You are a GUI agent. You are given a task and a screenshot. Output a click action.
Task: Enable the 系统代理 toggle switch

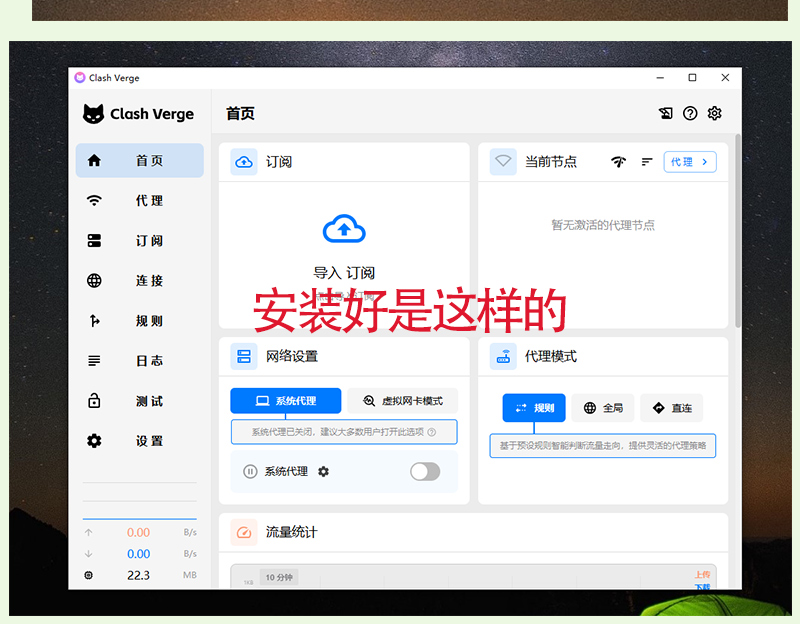(x=425, y=472)
